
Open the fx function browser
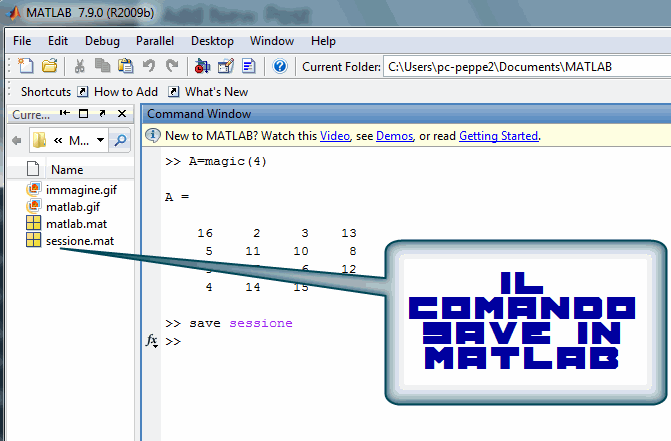[x=151, y=341]
